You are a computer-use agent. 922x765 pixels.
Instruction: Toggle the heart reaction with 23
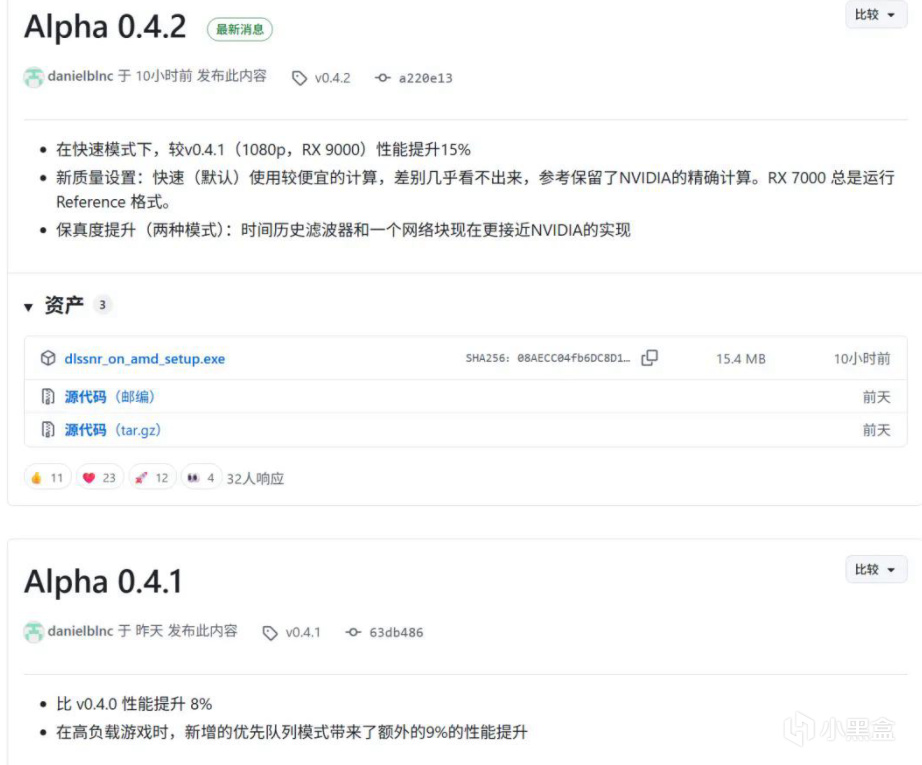pyautogui.click(x=100, y=477)
